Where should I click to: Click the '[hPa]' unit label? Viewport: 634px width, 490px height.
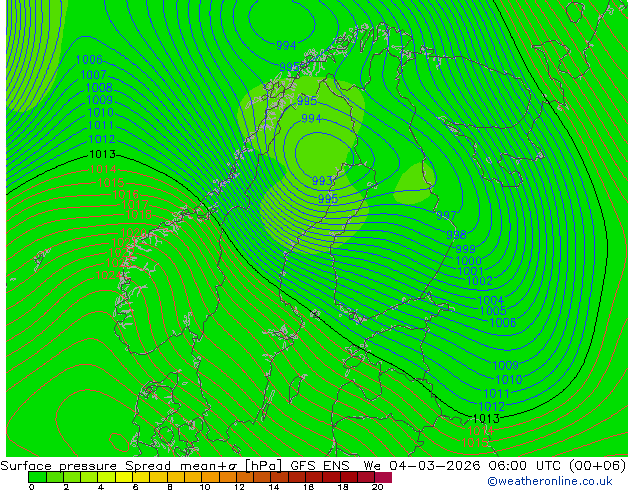[x=263, y=466]
